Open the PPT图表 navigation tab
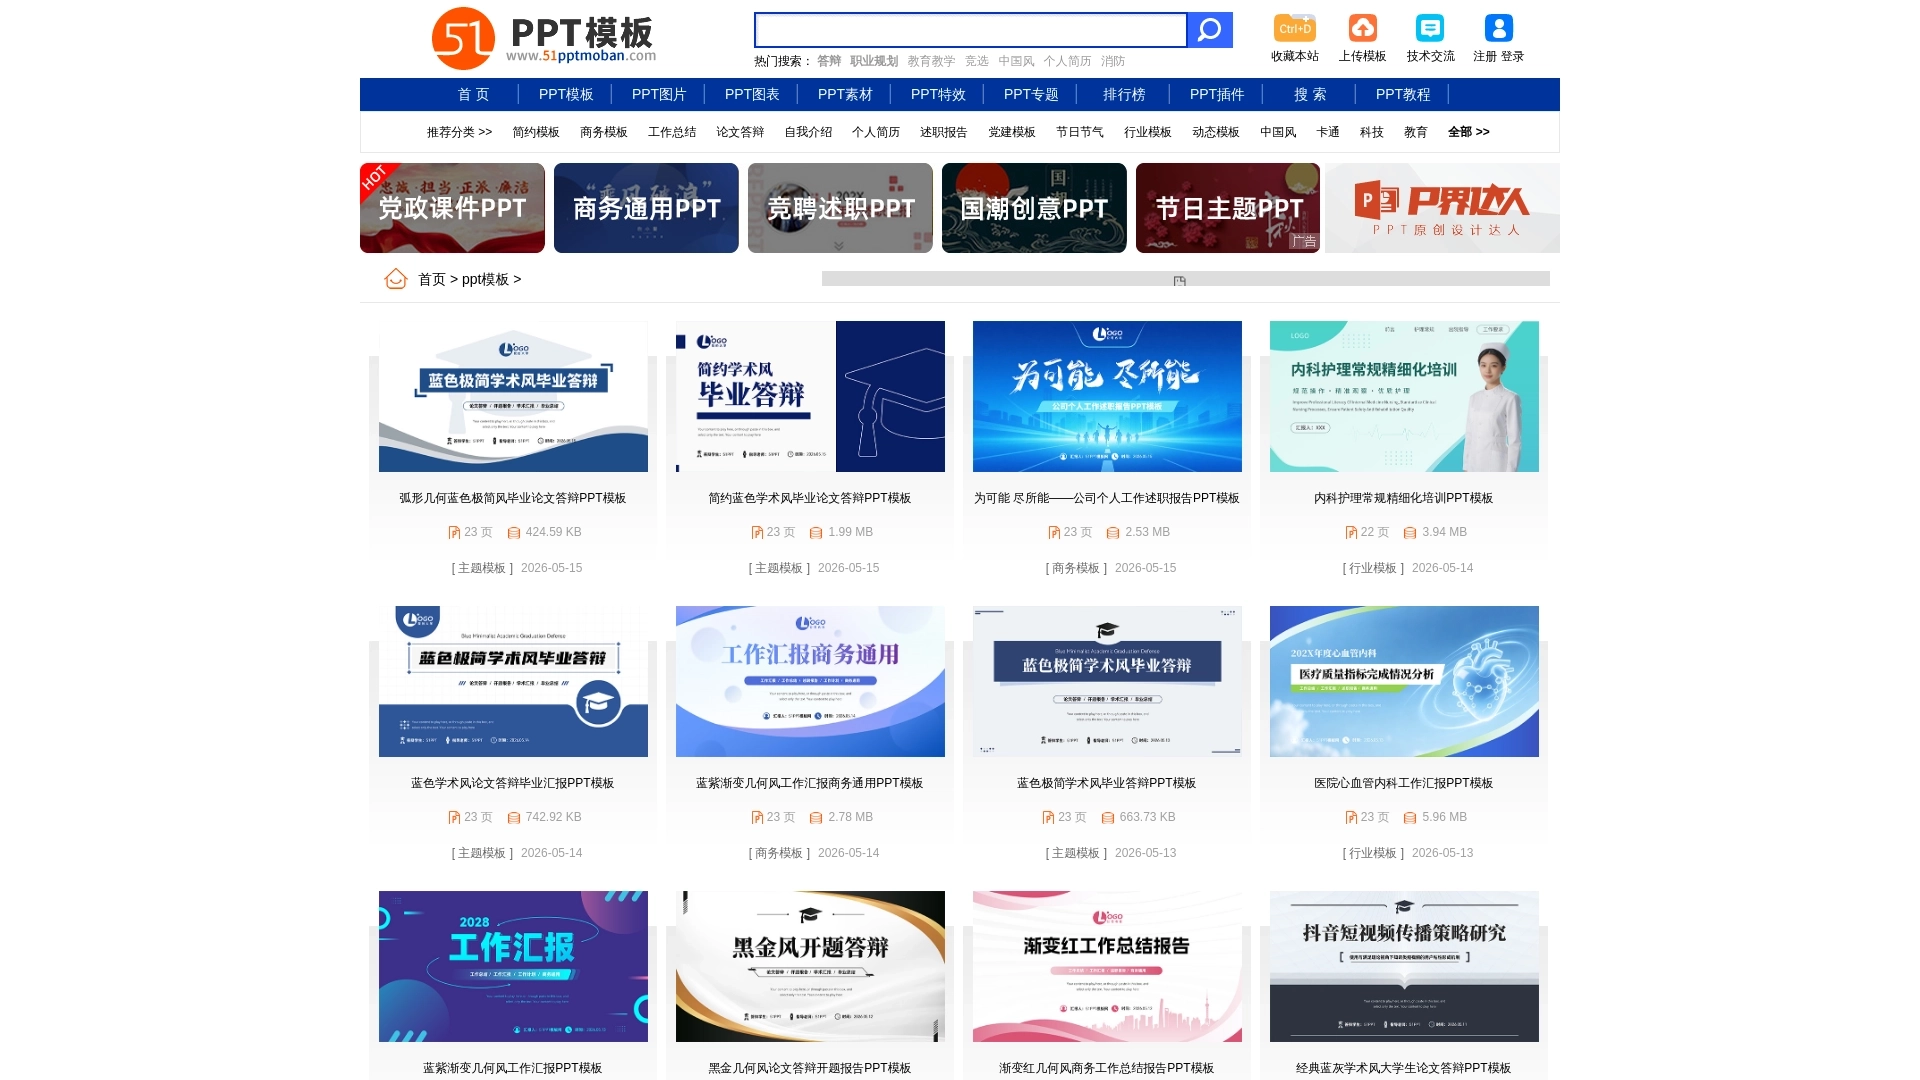The image size is (1920, 1080). [752, 94]
